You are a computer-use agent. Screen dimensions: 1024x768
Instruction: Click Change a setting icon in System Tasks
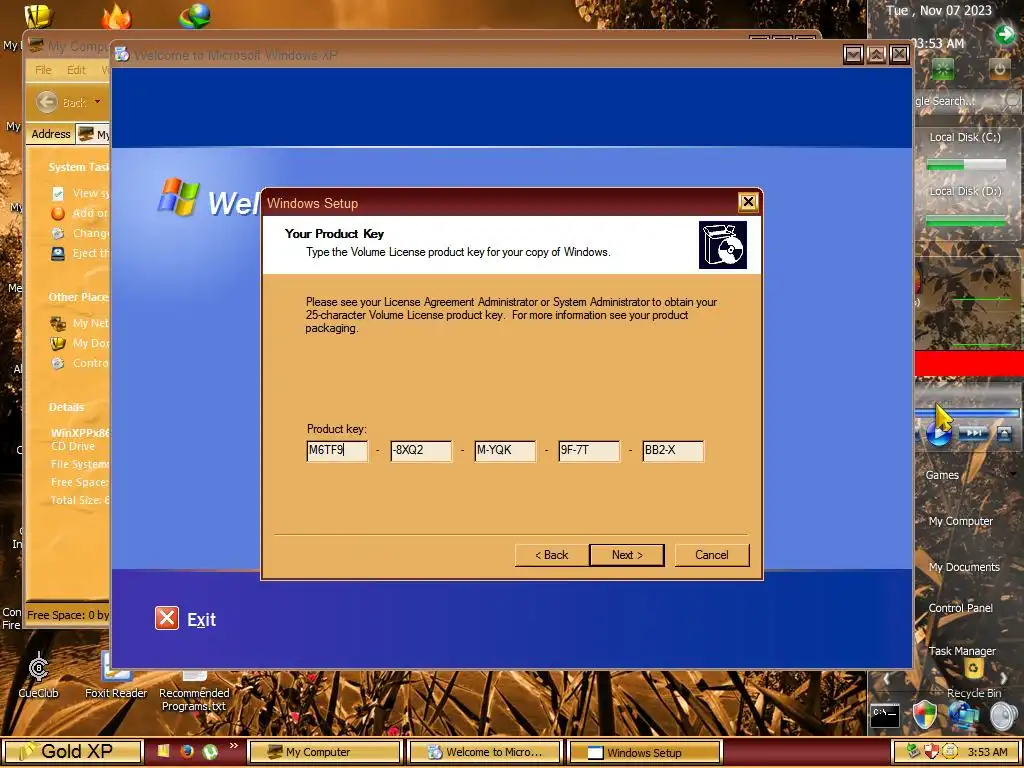(x=58, y=233)
